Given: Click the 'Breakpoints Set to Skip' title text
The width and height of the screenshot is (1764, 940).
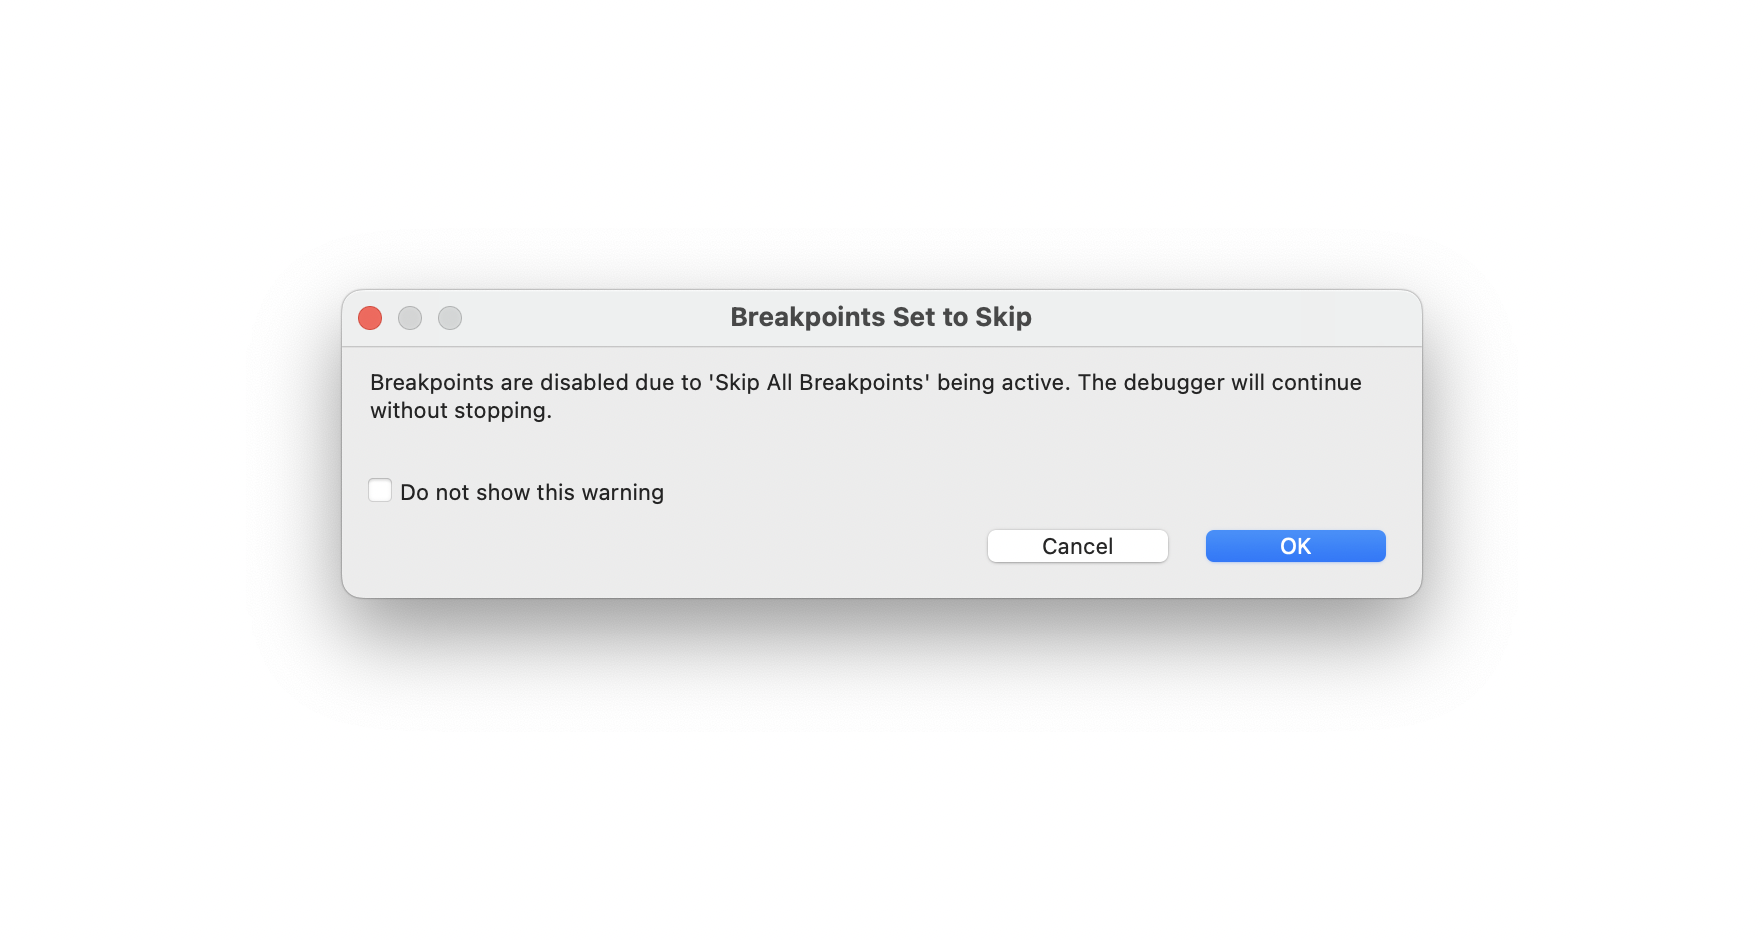Looking at the screenshot, I should (881, 316).
